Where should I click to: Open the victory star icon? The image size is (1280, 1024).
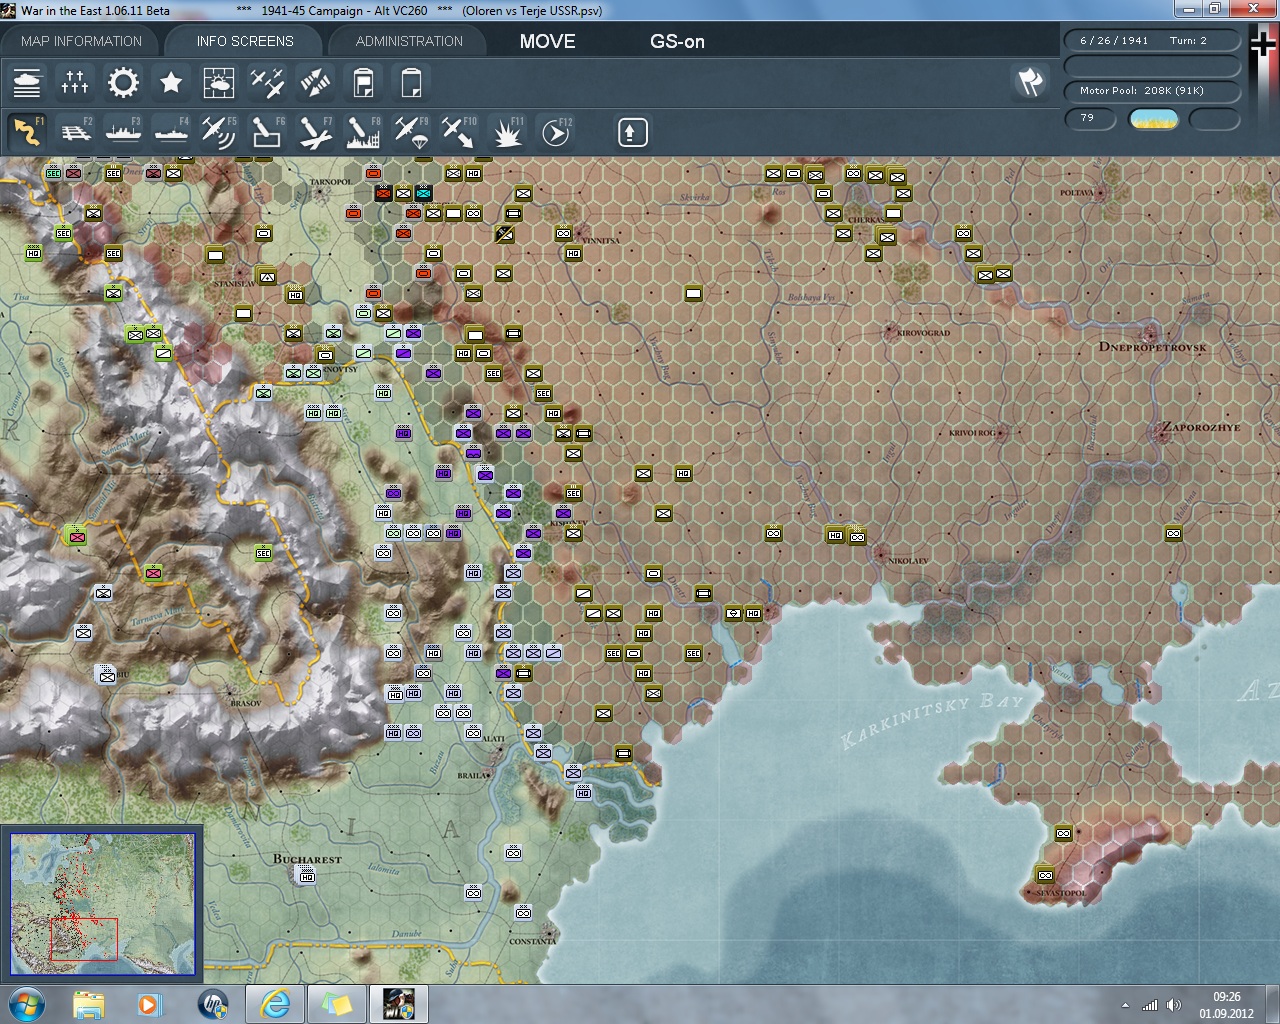[171, 82]
